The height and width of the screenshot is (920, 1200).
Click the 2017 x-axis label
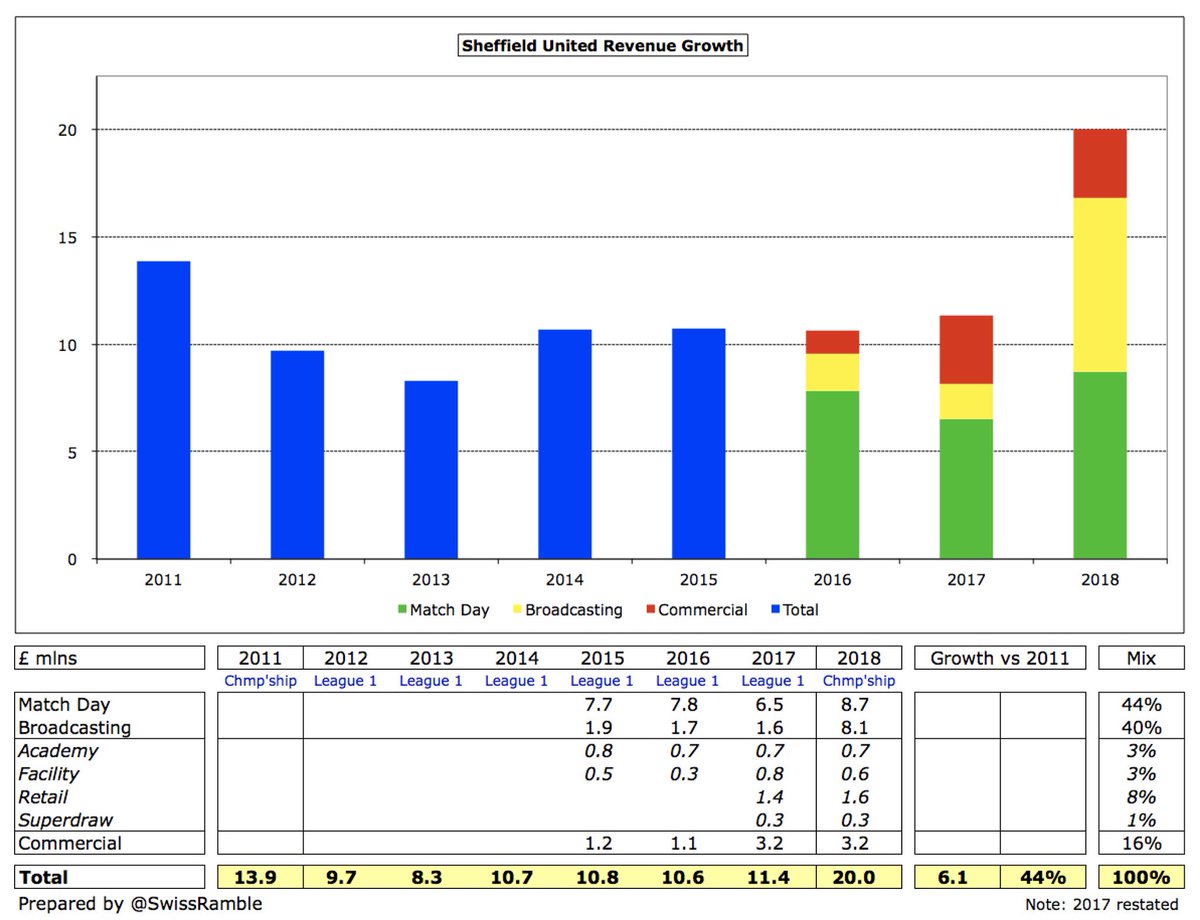(966, 579)
